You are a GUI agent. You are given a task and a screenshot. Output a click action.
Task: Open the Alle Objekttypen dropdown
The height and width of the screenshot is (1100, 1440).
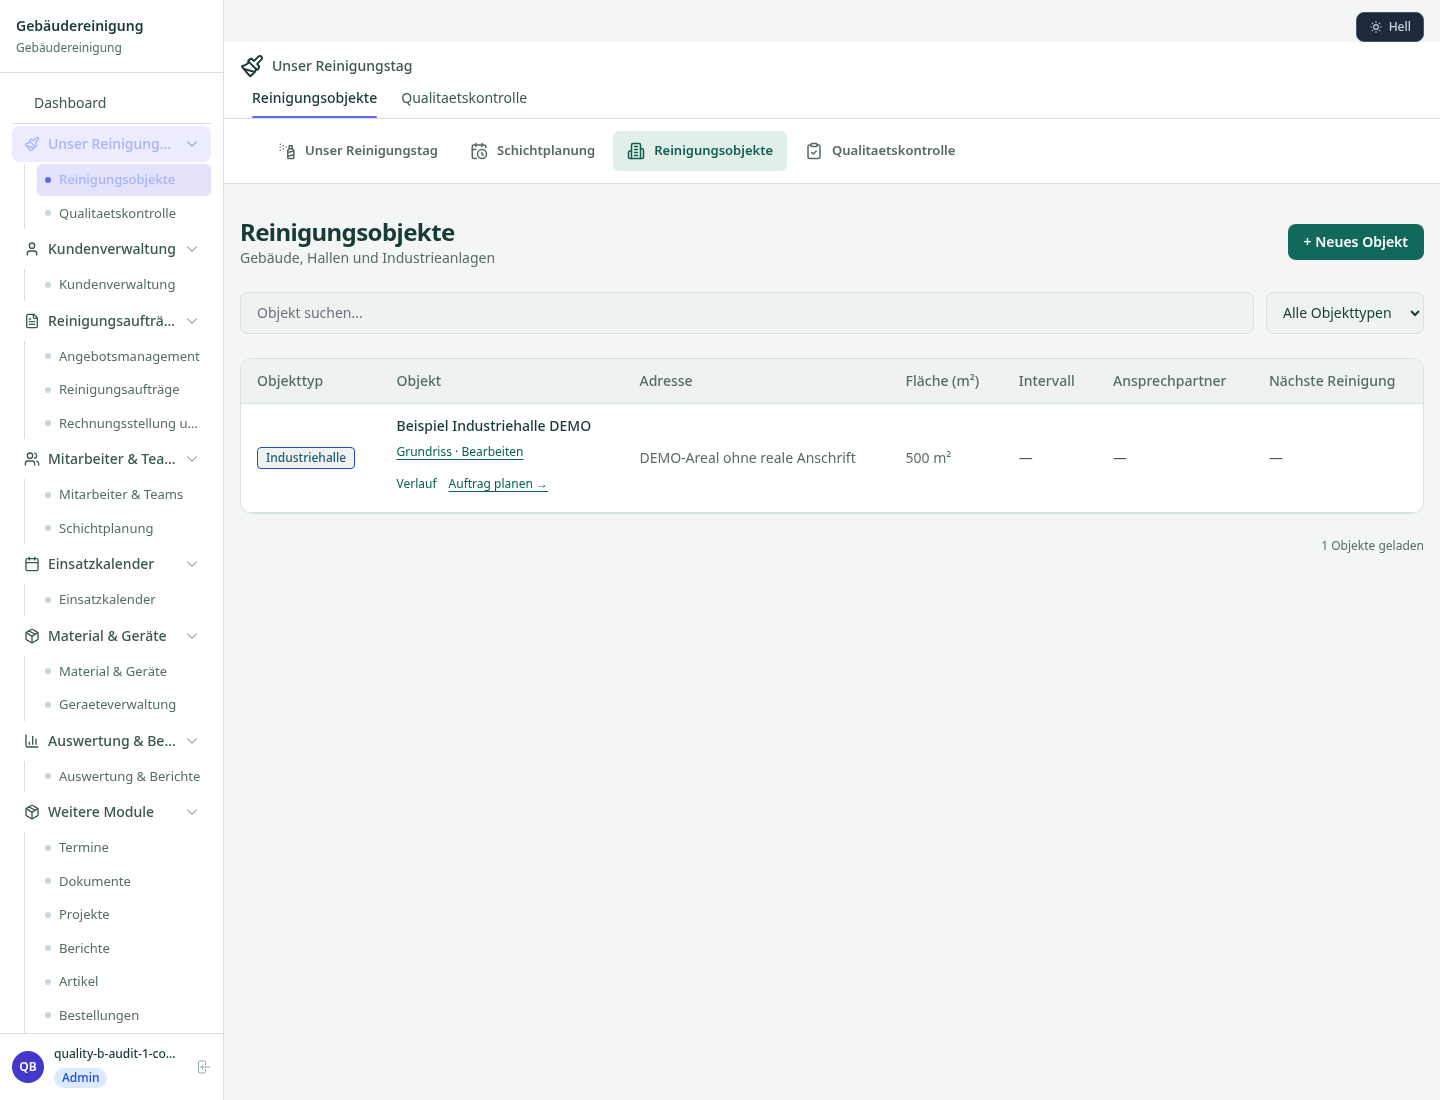tap(1345, 313)
